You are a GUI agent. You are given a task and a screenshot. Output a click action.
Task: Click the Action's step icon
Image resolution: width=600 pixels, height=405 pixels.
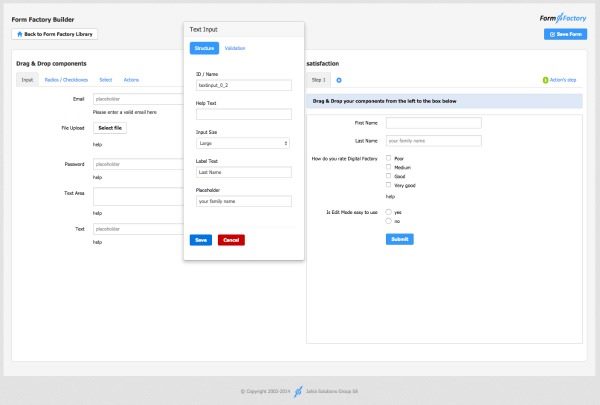(544, 79)
